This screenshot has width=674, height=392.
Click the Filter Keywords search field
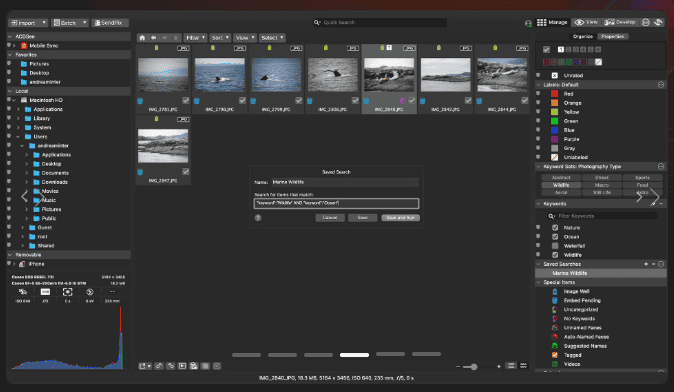pyautogui.click(x=602, y=216)
